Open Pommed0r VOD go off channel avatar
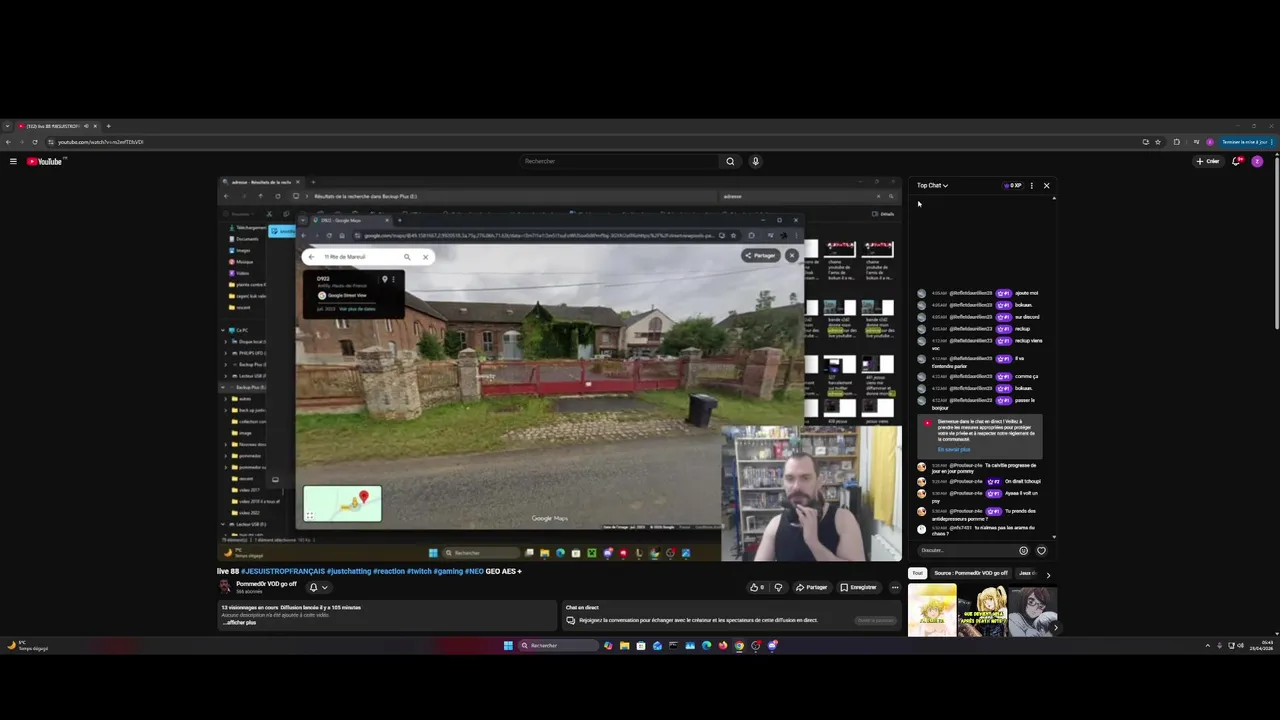 225,587
